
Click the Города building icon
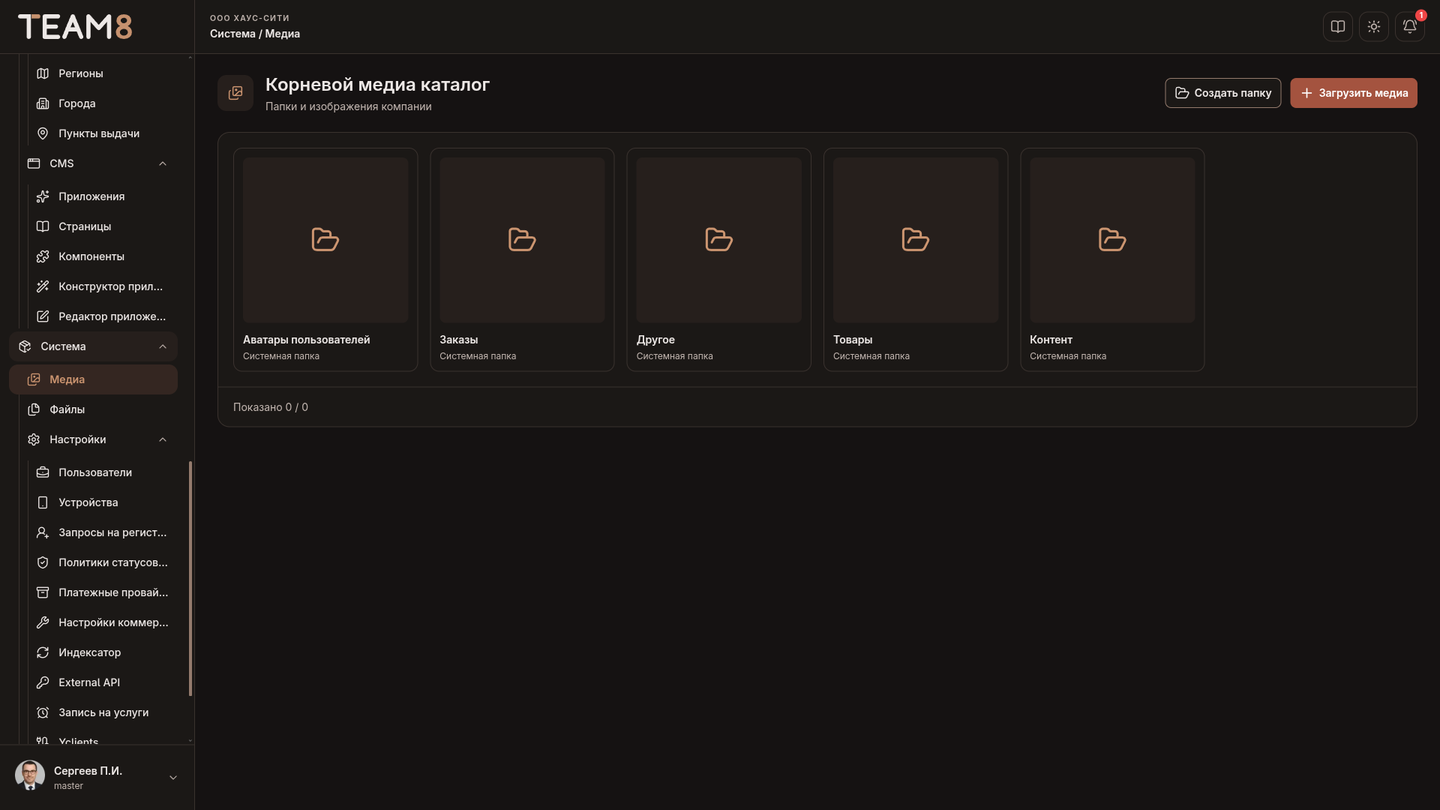43,103
